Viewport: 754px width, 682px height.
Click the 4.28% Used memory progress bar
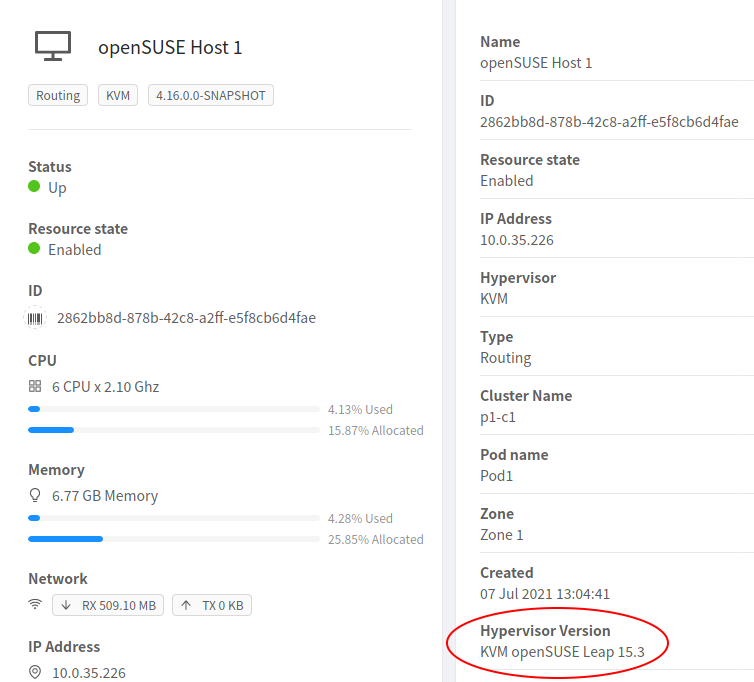174,518
